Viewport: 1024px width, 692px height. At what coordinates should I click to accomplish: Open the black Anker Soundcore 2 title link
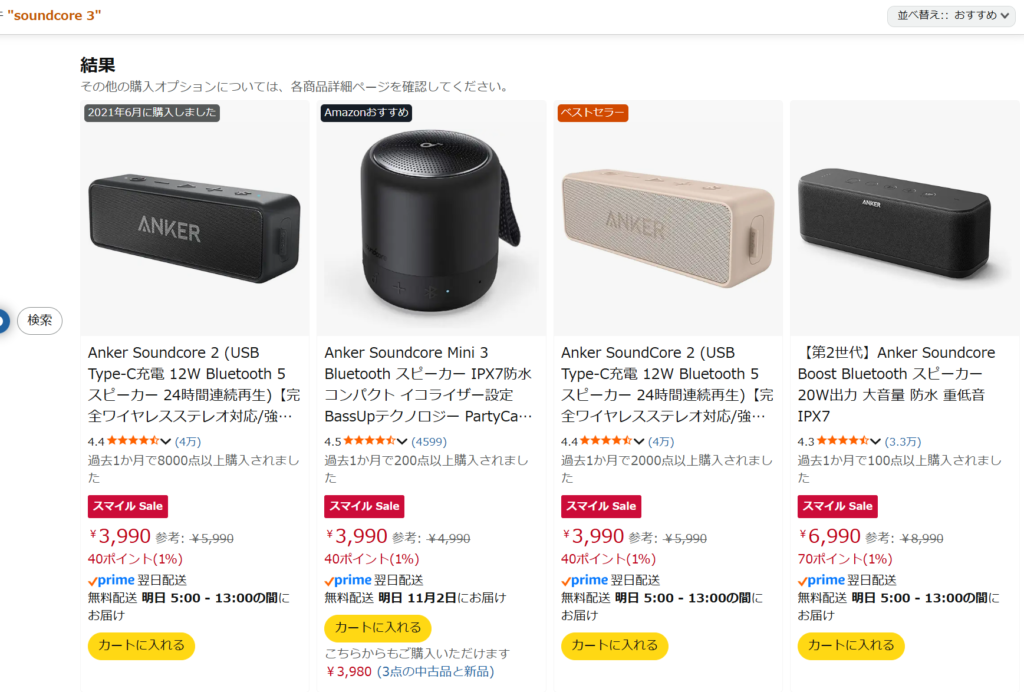point(193,384)
